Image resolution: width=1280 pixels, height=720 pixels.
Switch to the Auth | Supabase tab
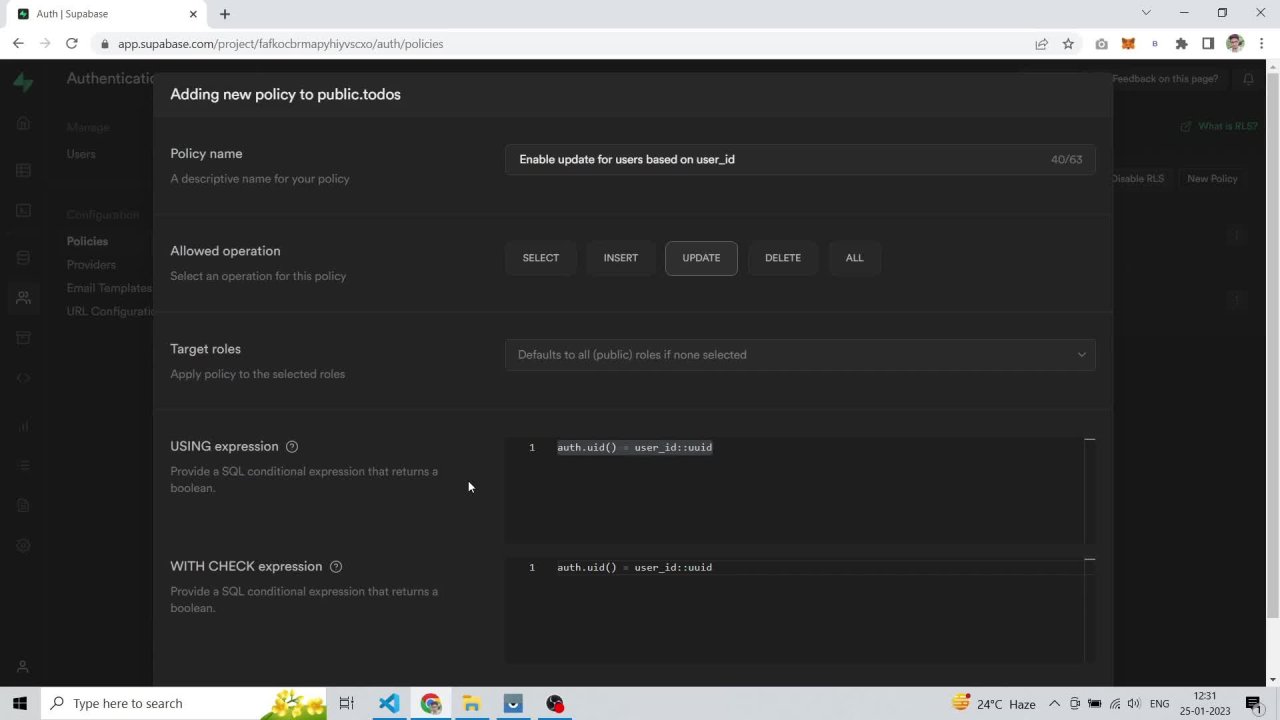[100, 14]
